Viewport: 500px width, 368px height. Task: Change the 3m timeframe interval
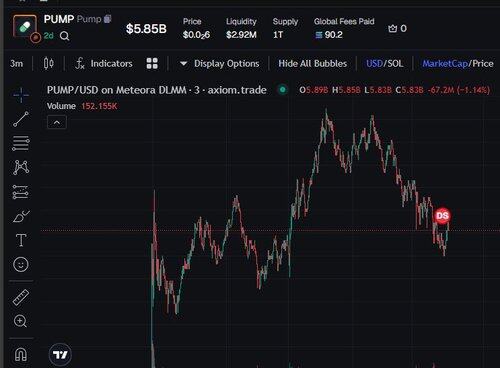coord(16,63)
